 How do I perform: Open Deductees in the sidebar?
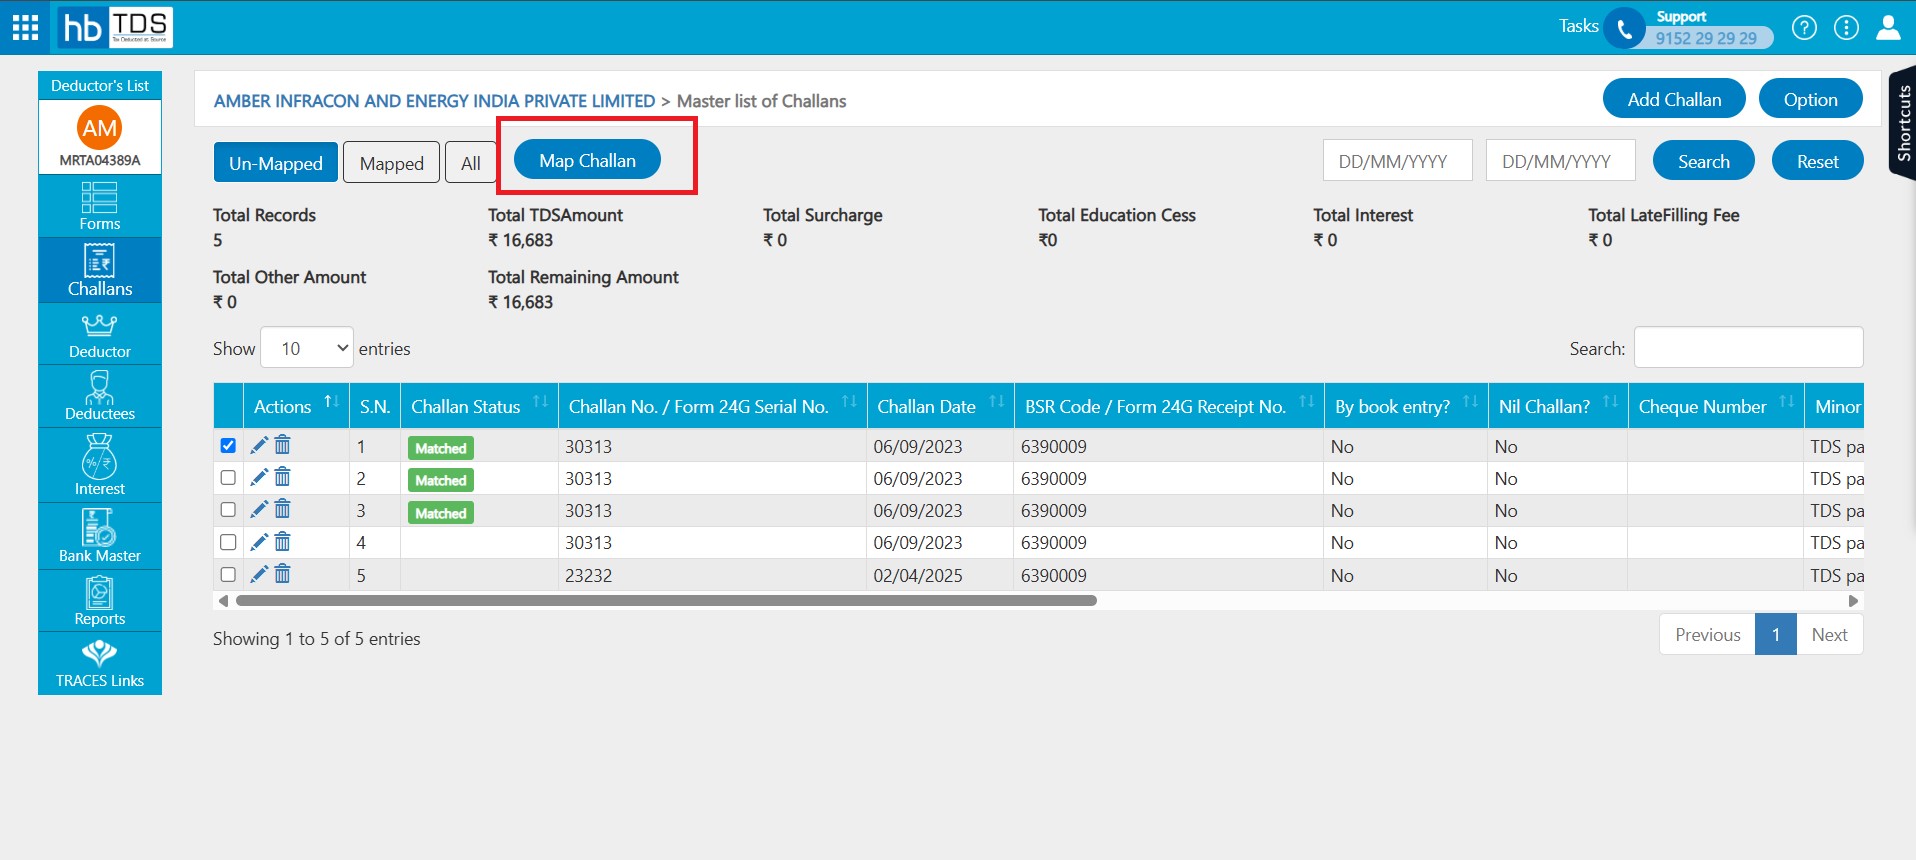[100, 396]
